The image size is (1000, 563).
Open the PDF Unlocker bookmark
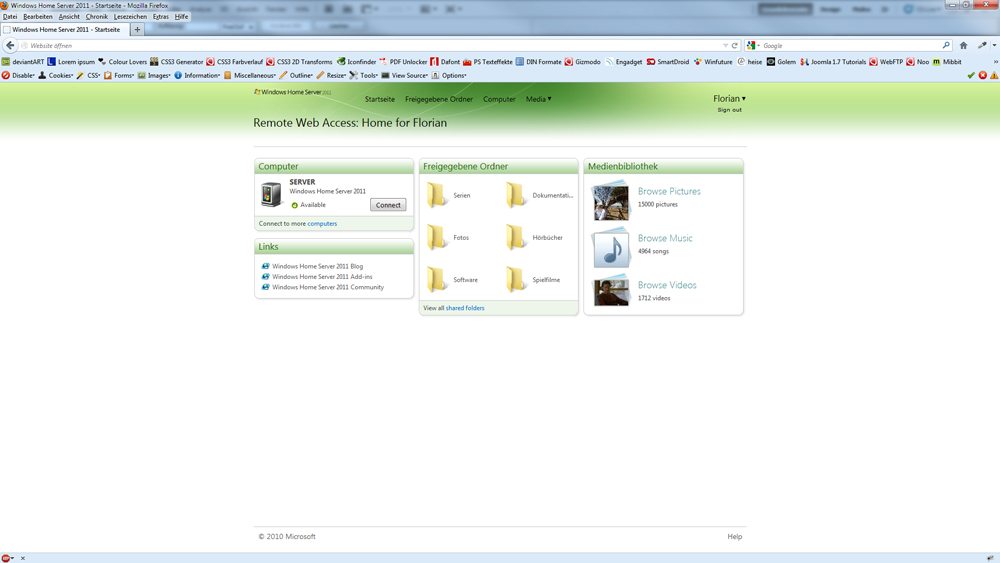(x=403, y=62)
